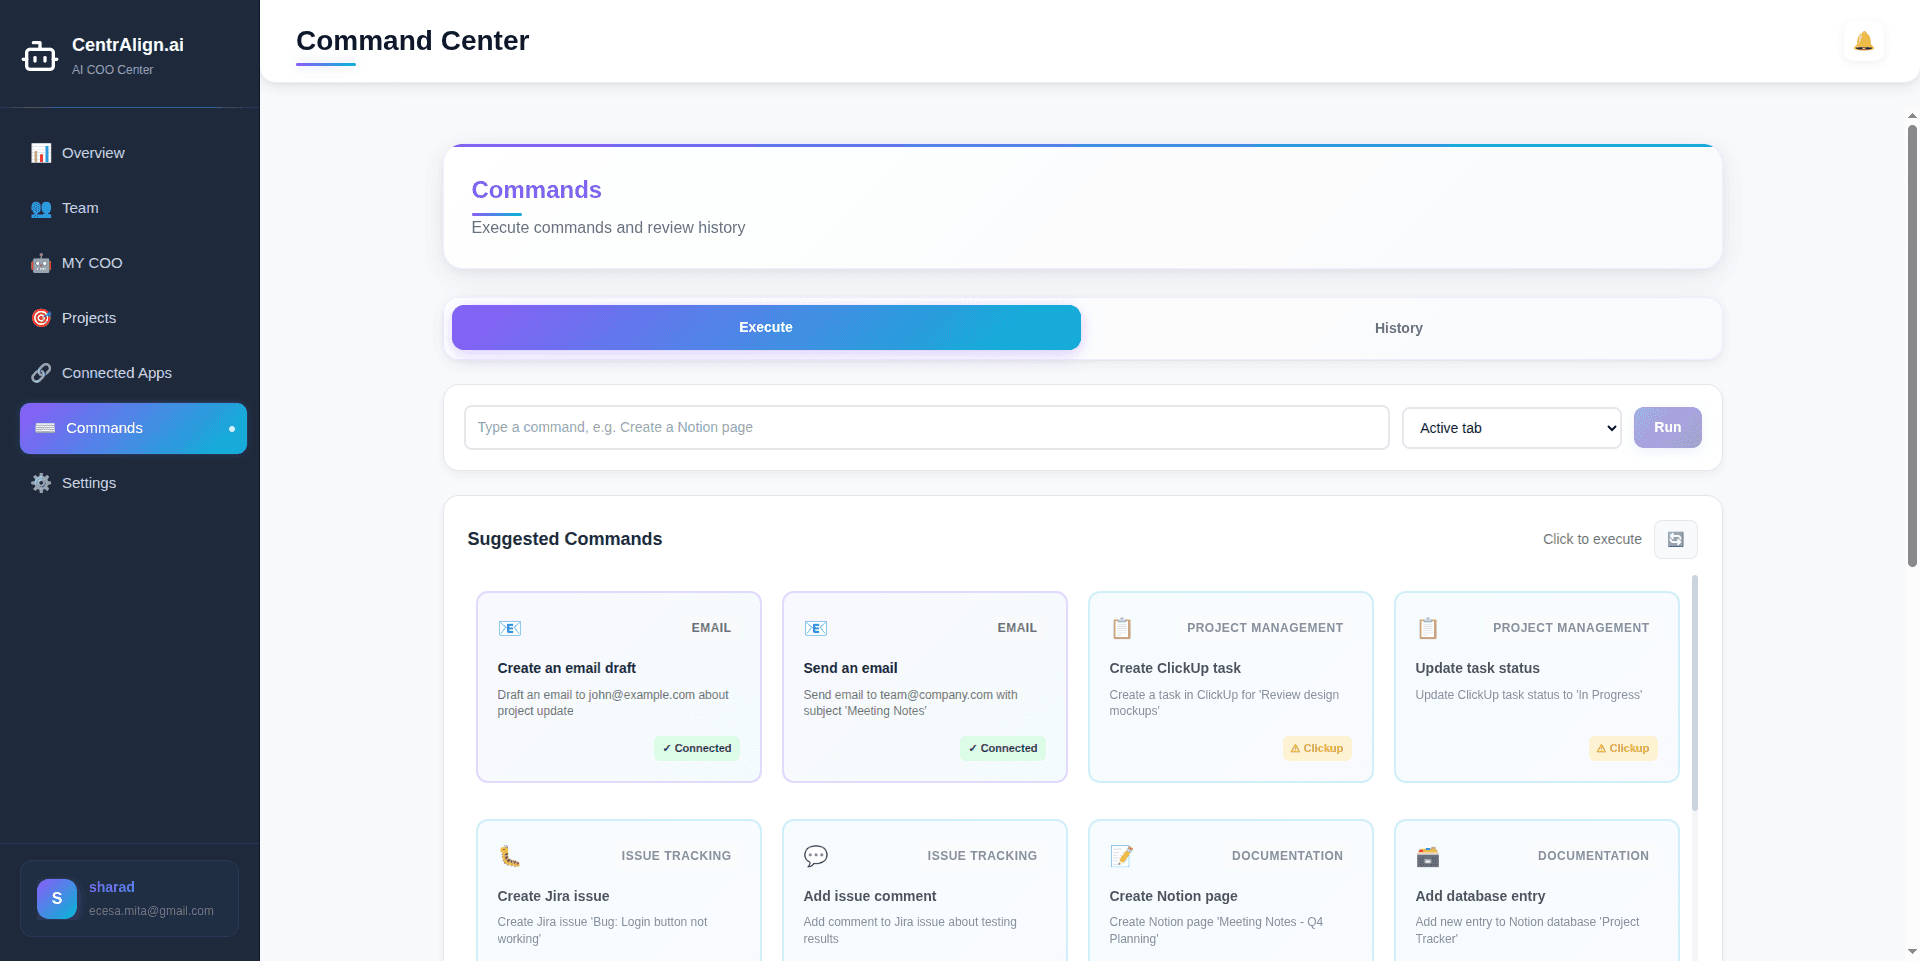1920x961 pixels.
Task: Click the suggested commands vertical scrollbar
Action: point(1694,692)
